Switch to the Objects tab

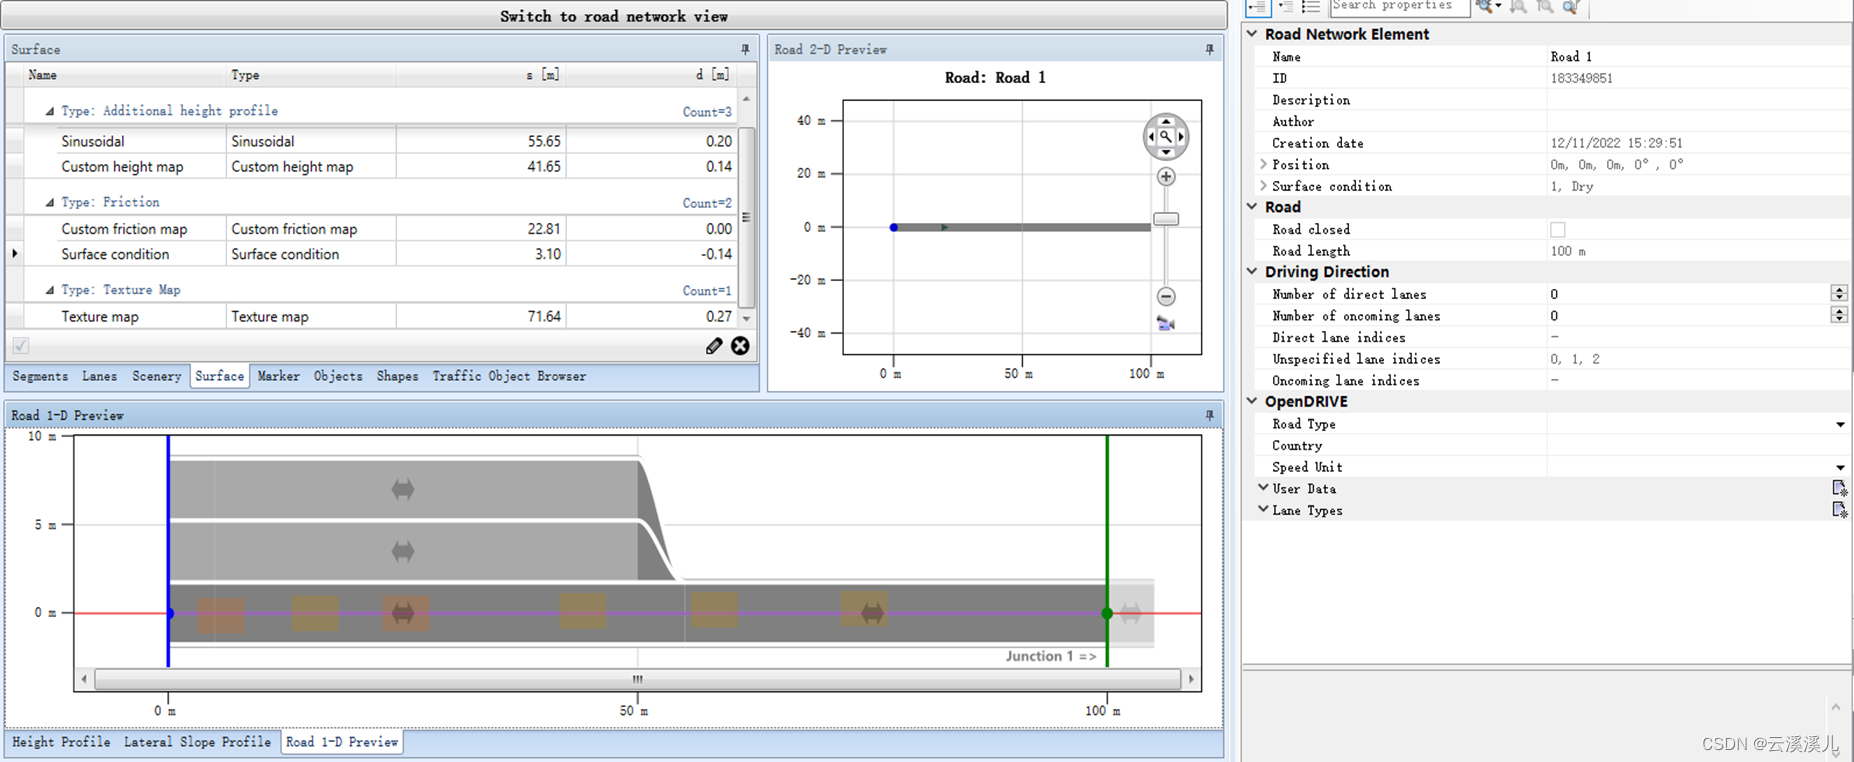coord(338,376)
